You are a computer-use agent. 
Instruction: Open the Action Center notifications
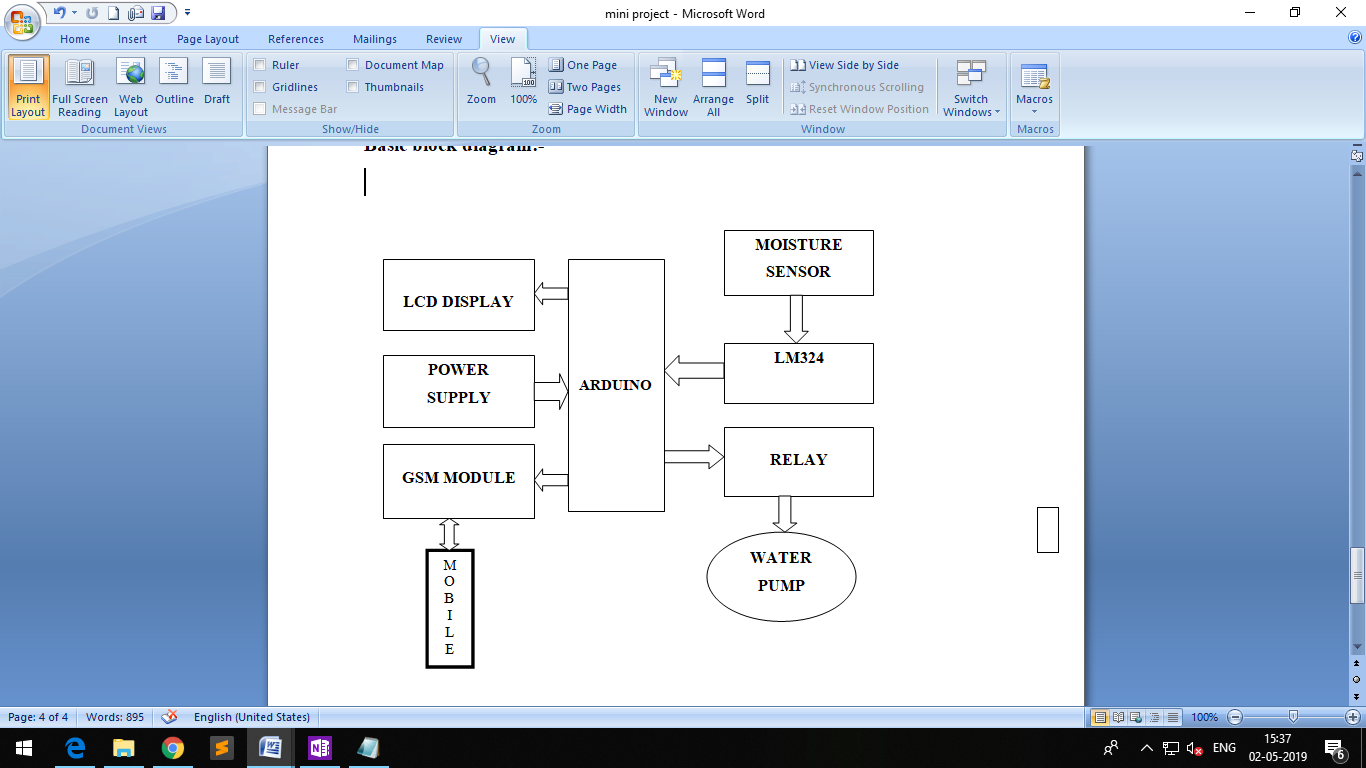point(1335,748)
